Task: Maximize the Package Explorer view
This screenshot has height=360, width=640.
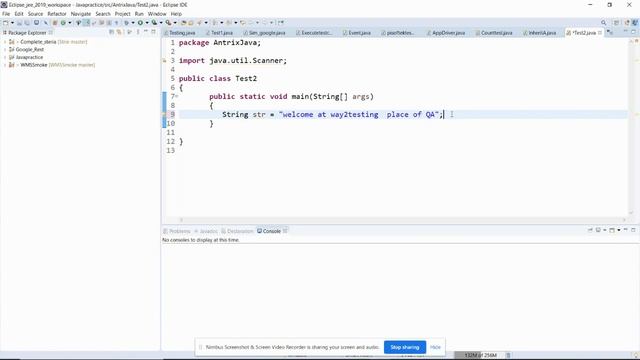Action: pos(153,32)
